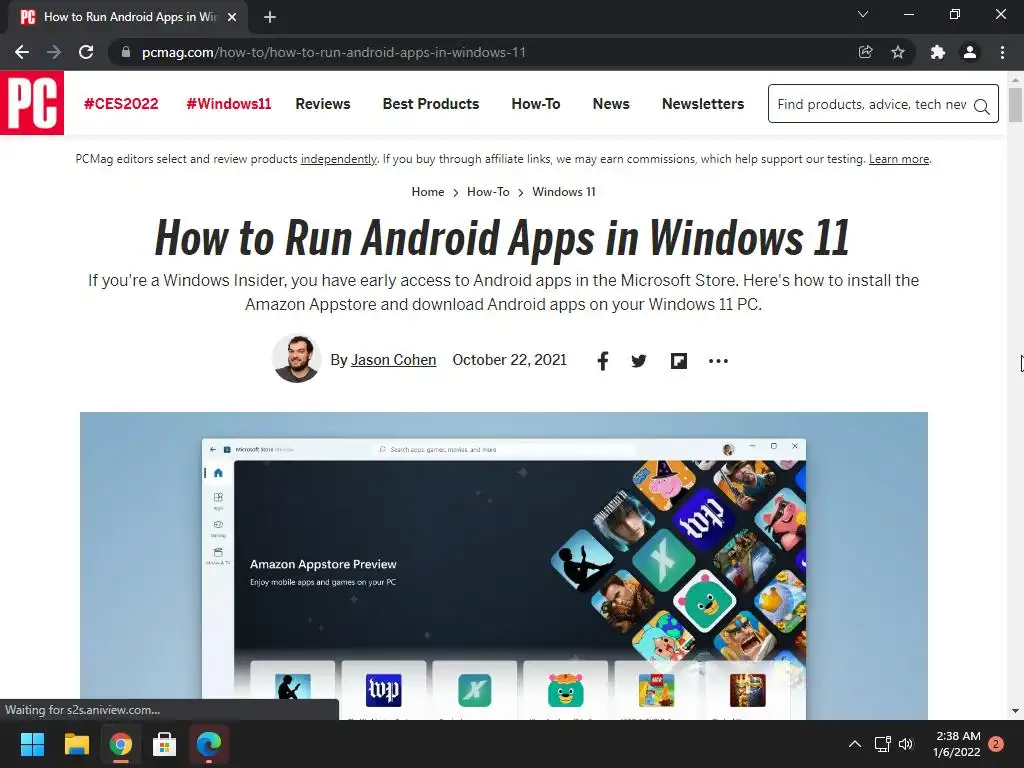Click the Chrome taskbar icon
This screenshot has height=768, width=1024.
click(x=121, y=744)
